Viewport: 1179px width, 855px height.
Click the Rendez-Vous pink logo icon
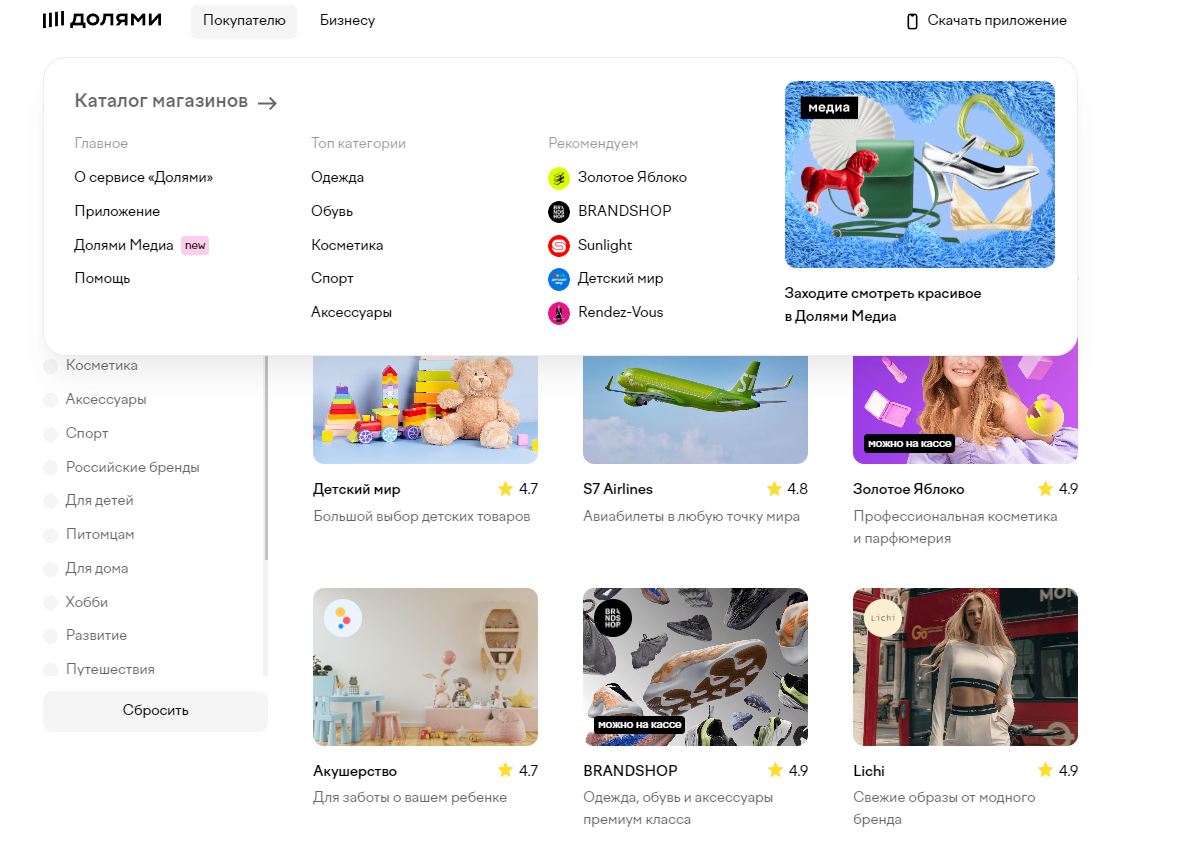(559, 313)
